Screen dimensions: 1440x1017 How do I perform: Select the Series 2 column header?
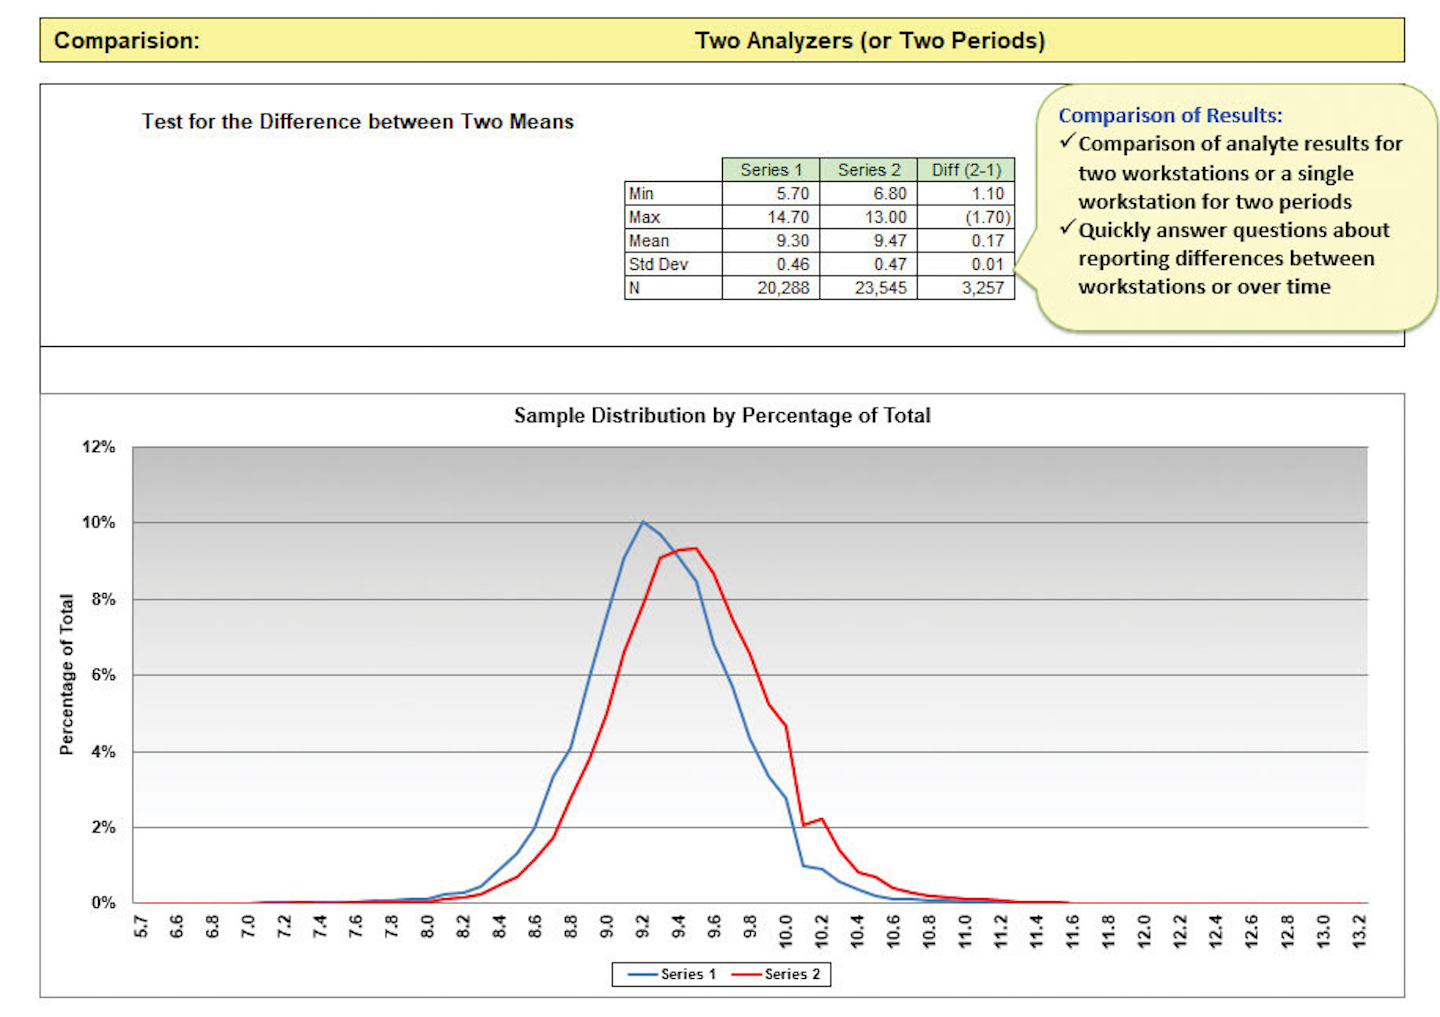(868, 169)
